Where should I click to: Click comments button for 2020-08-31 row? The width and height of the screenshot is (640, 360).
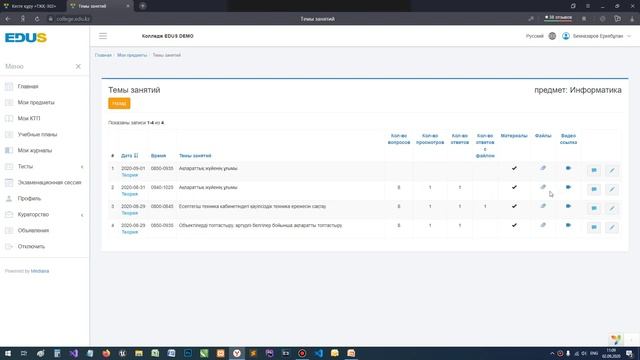tap(594, 189)
